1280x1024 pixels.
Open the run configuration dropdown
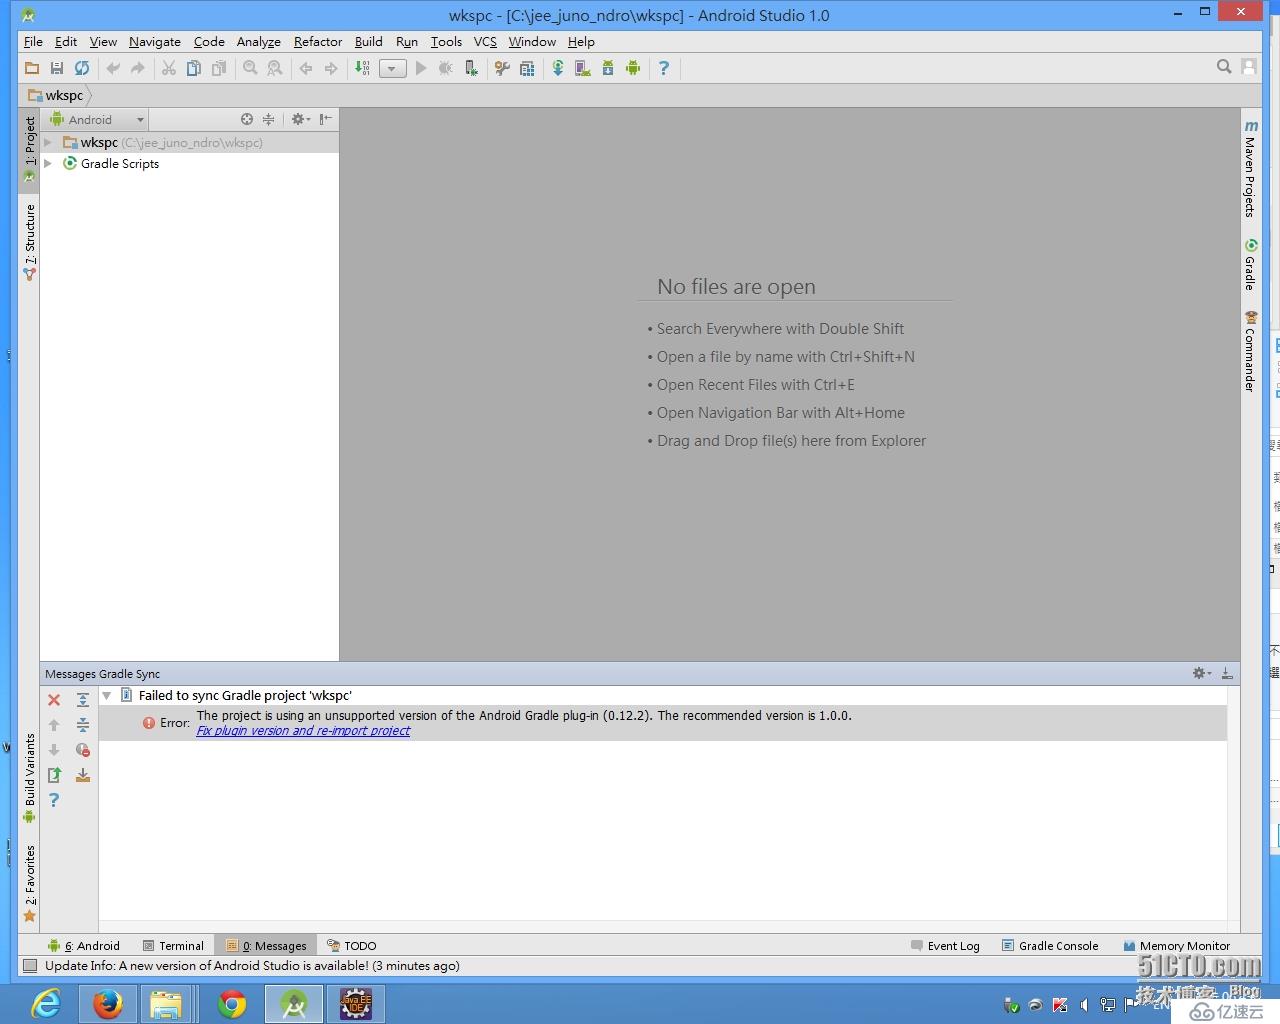click(x=393, y=68)
